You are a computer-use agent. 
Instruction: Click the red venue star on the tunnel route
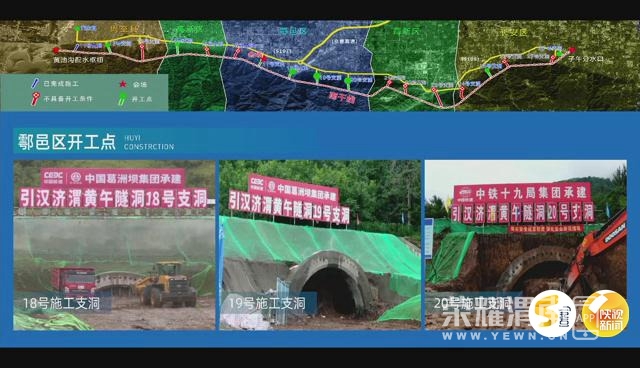tap(264, 58)
